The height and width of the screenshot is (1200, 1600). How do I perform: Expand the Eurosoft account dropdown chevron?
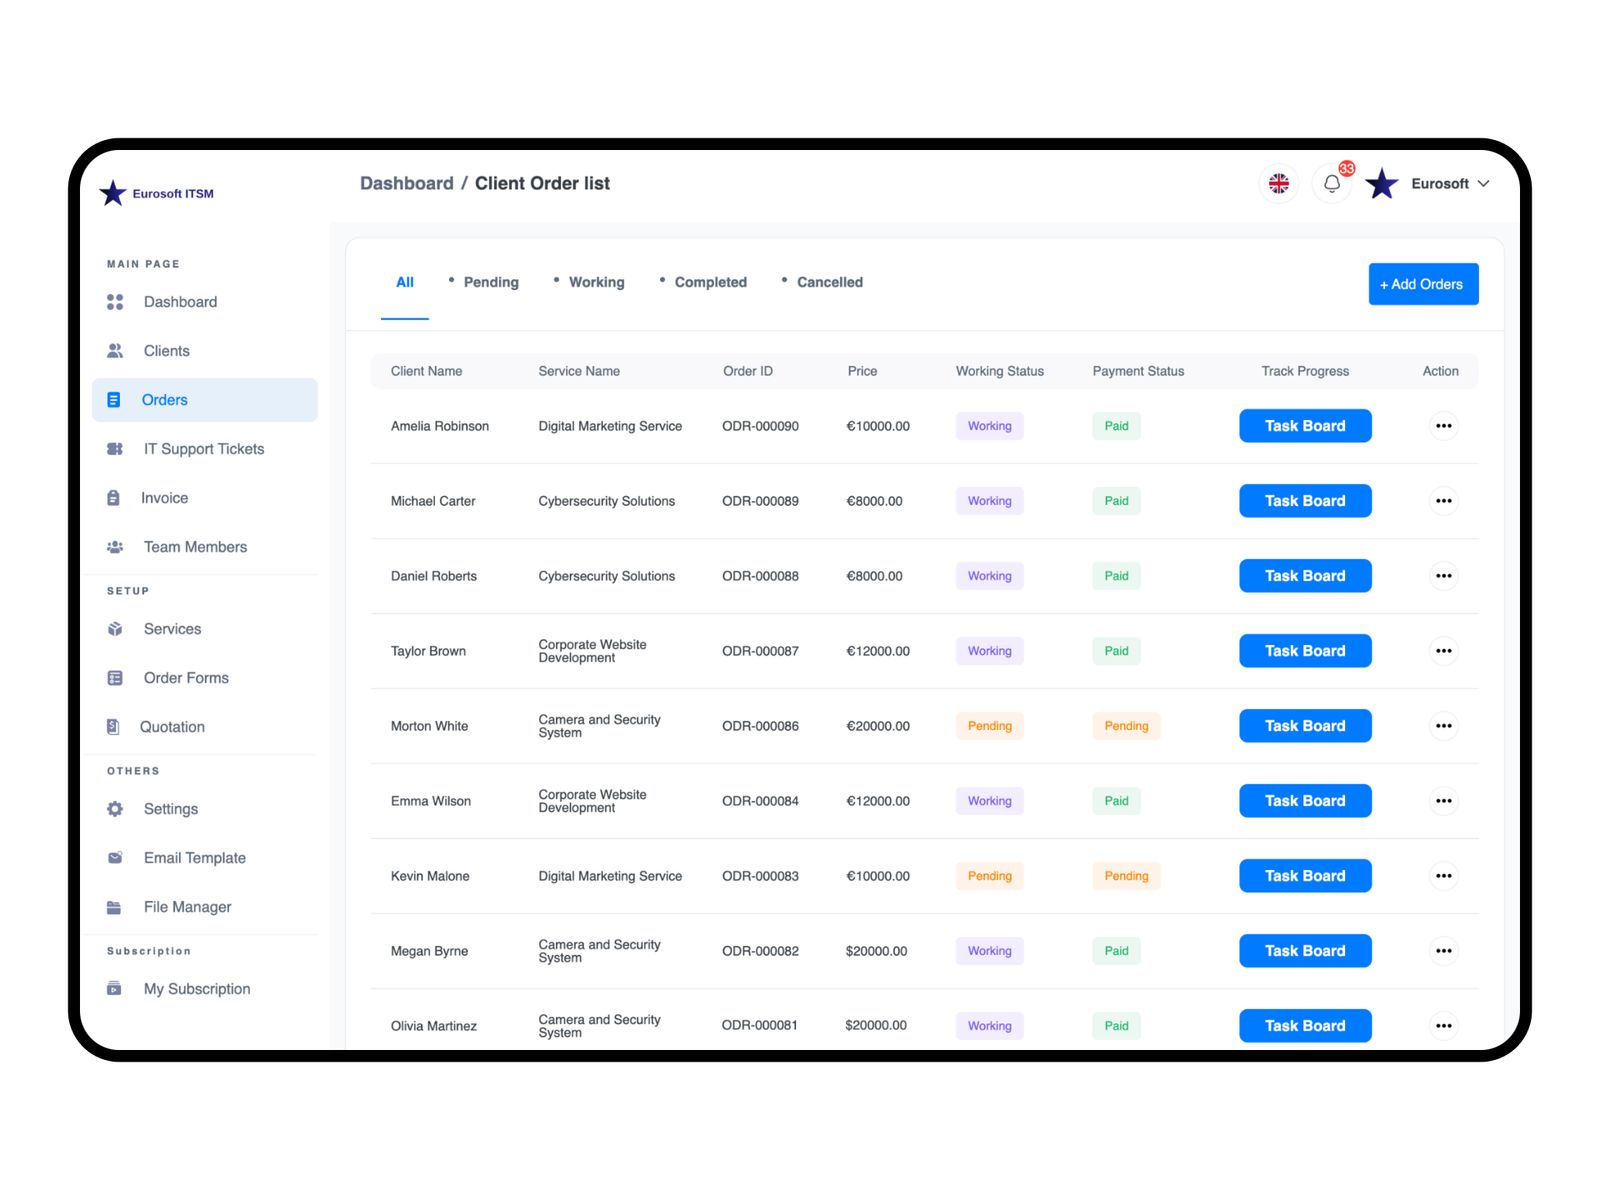1483,184
